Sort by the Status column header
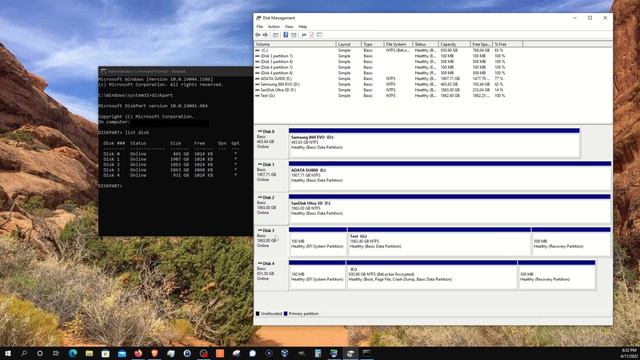 425,44
